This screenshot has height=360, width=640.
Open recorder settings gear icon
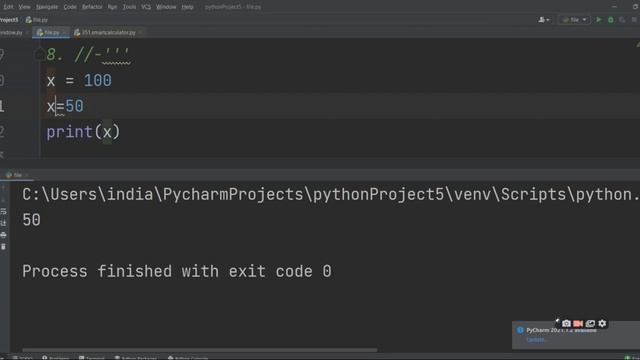point(602,323)
